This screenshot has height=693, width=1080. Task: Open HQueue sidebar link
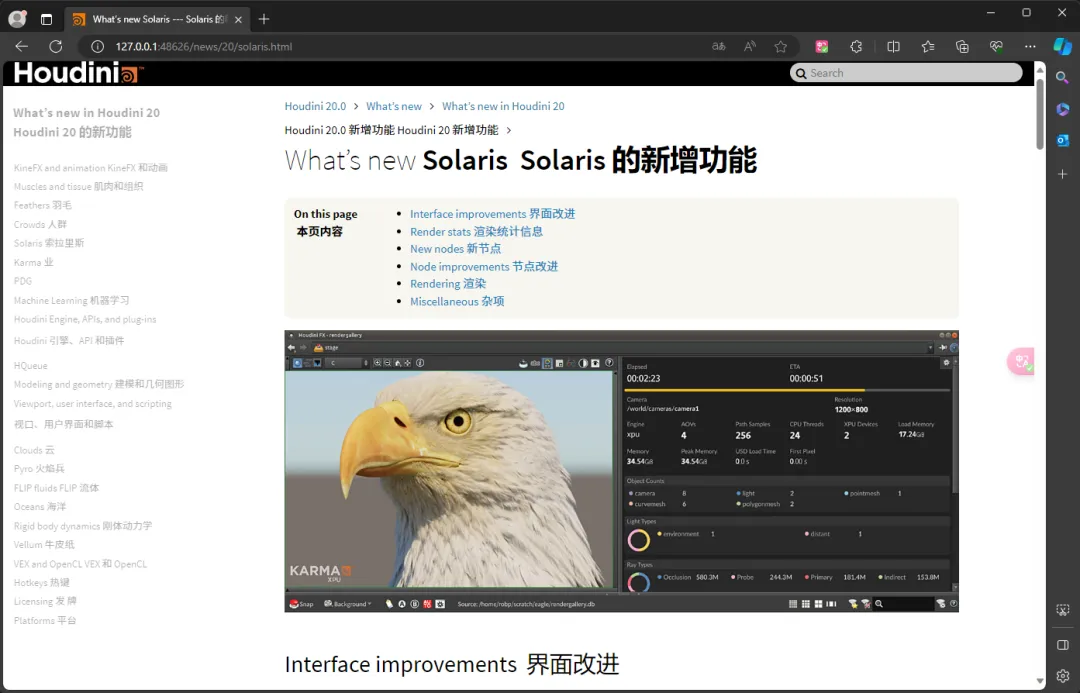tap(30, 366)
